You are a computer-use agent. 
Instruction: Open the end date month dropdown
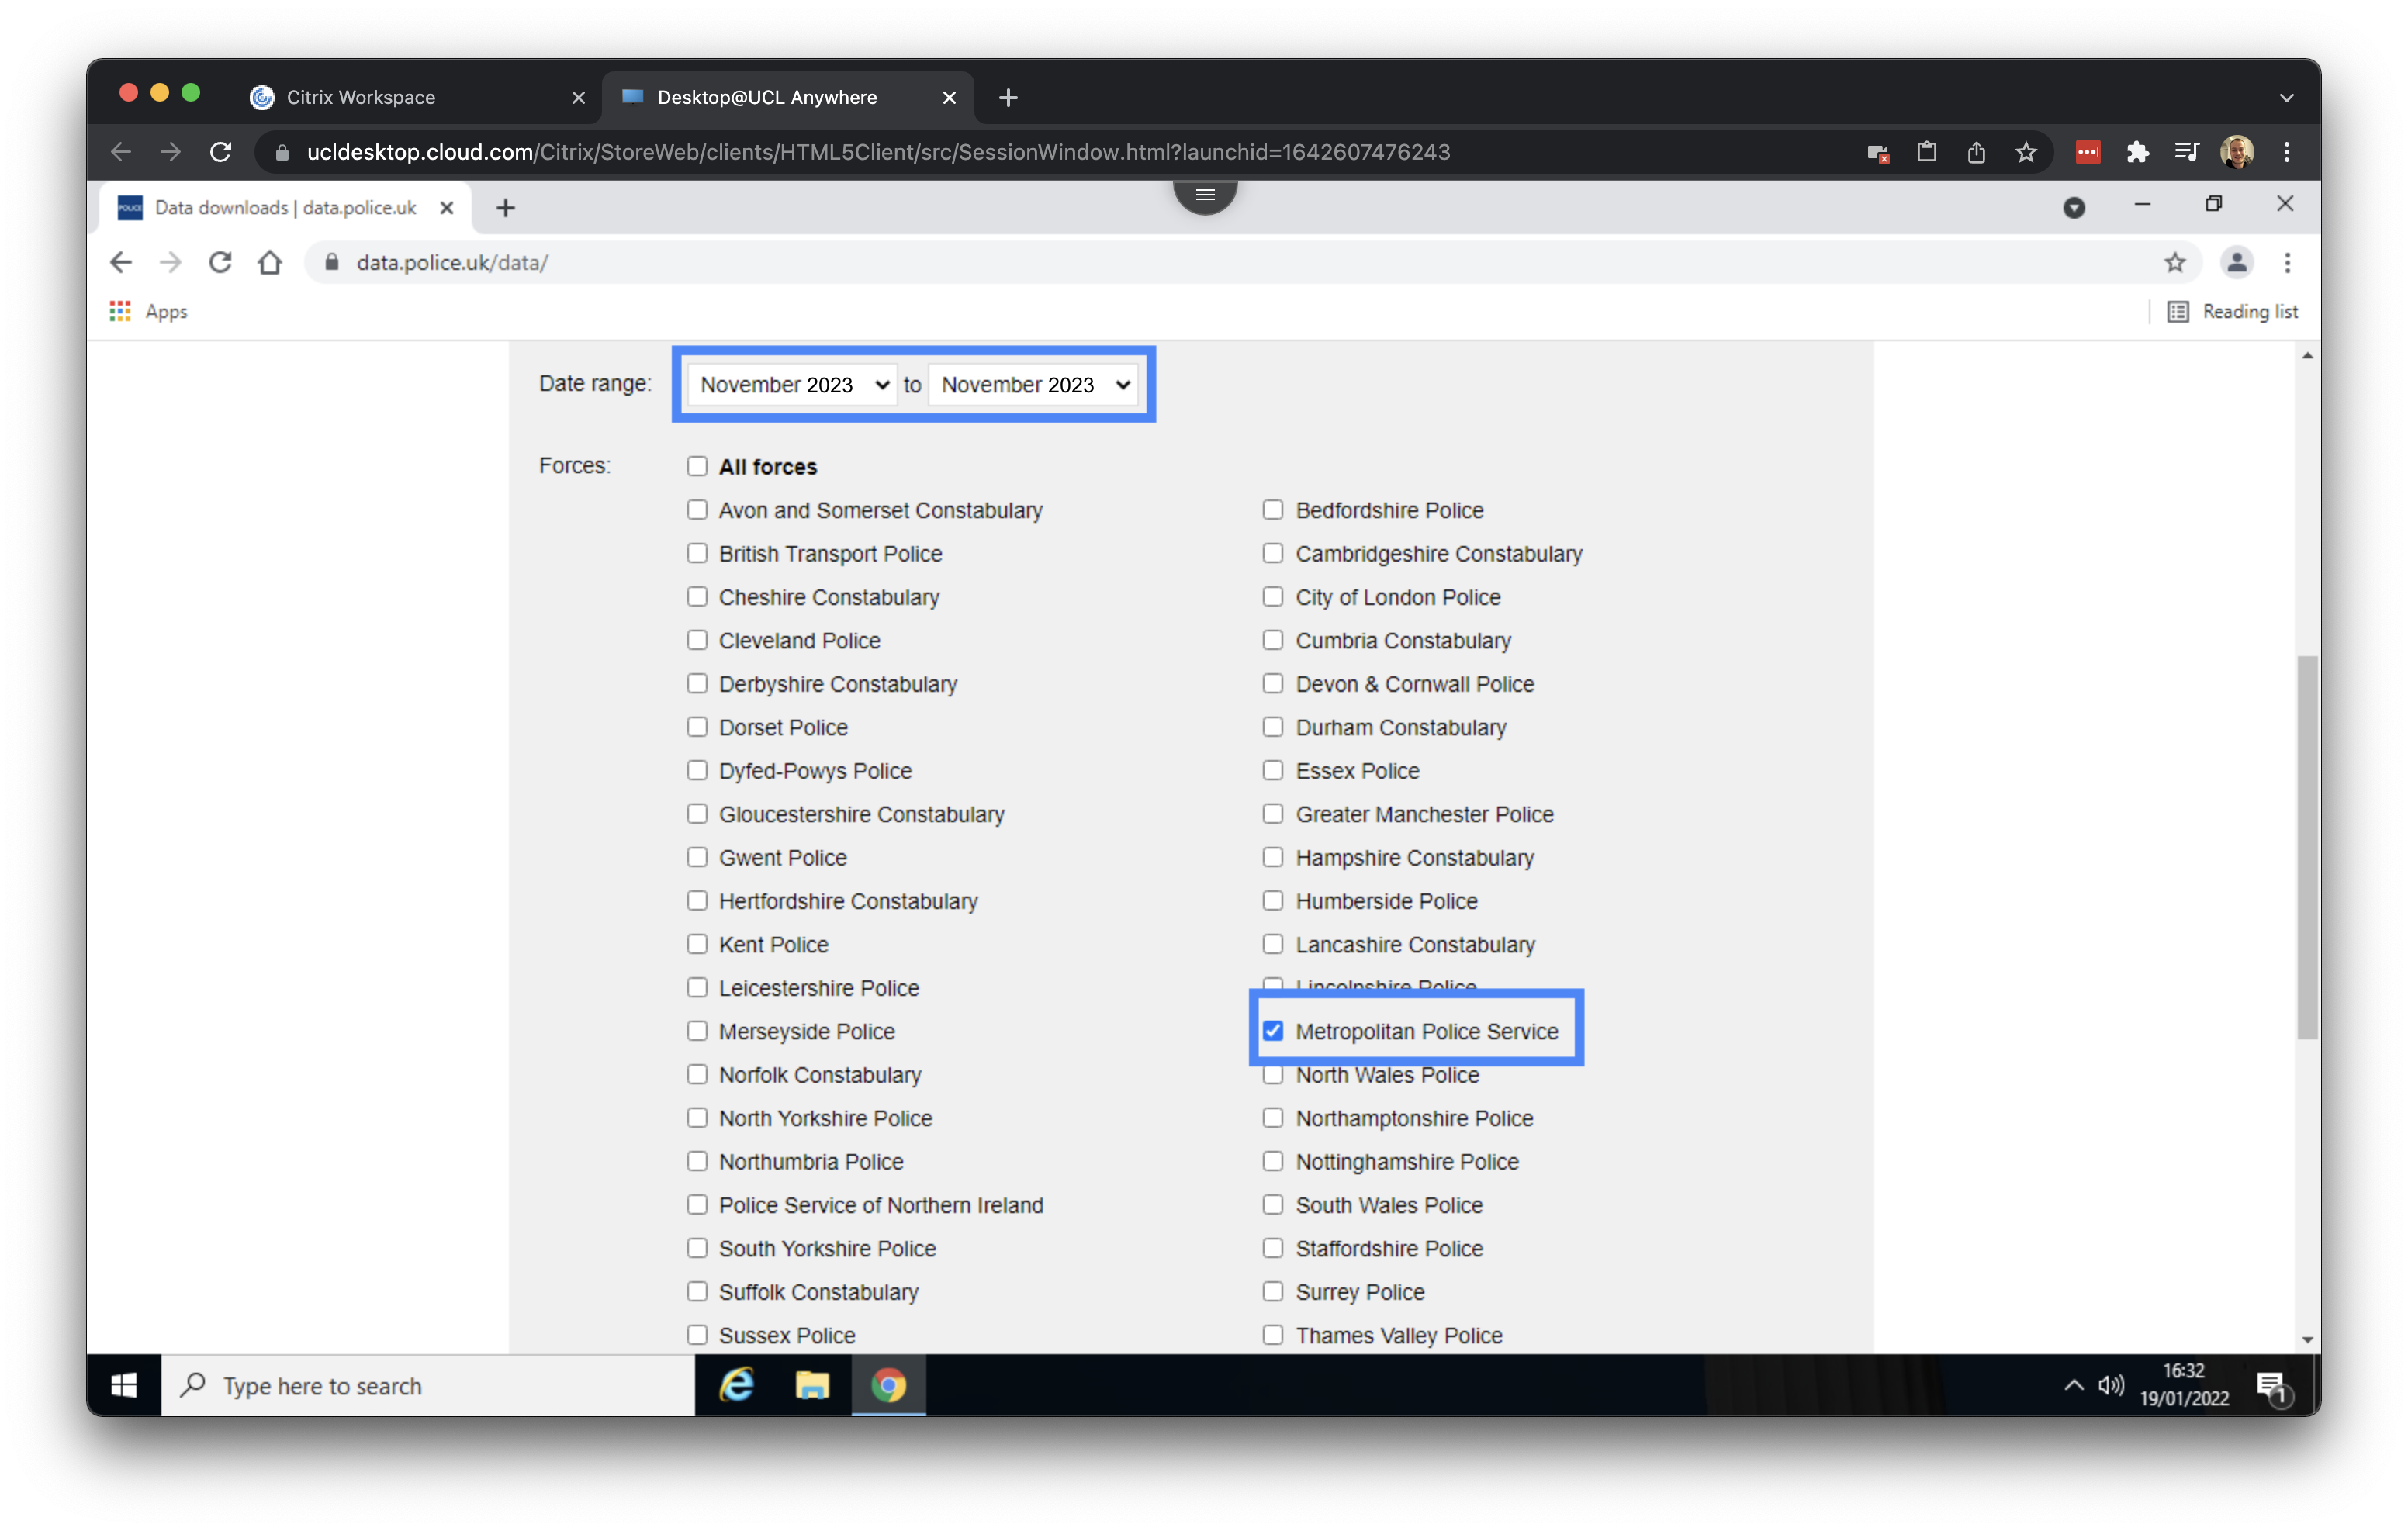(1034, 385)
